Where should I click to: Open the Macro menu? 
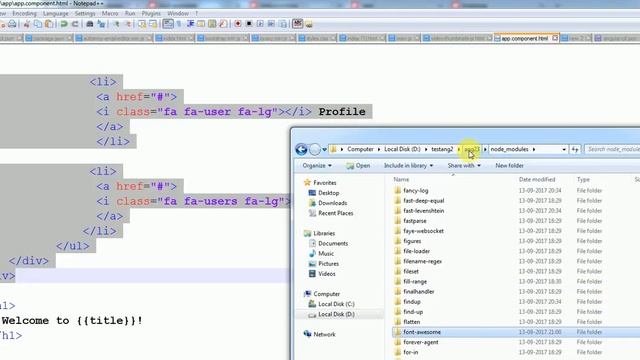110,13
